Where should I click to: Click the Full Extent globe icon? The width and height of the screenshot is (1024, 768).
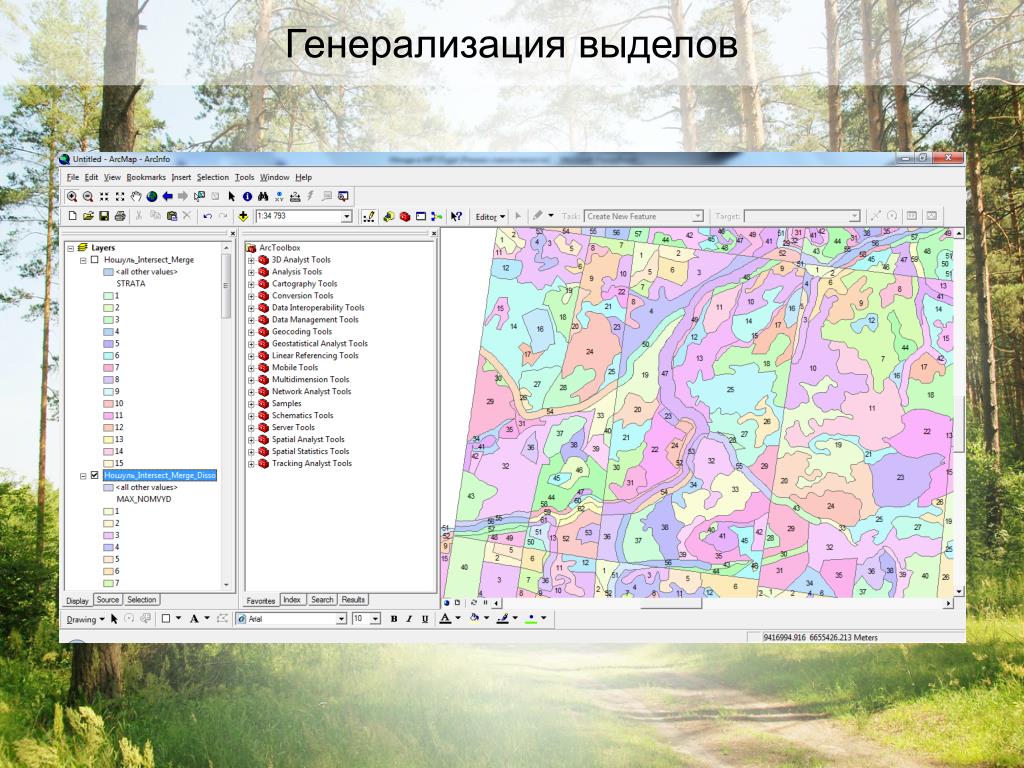point(152,196)
